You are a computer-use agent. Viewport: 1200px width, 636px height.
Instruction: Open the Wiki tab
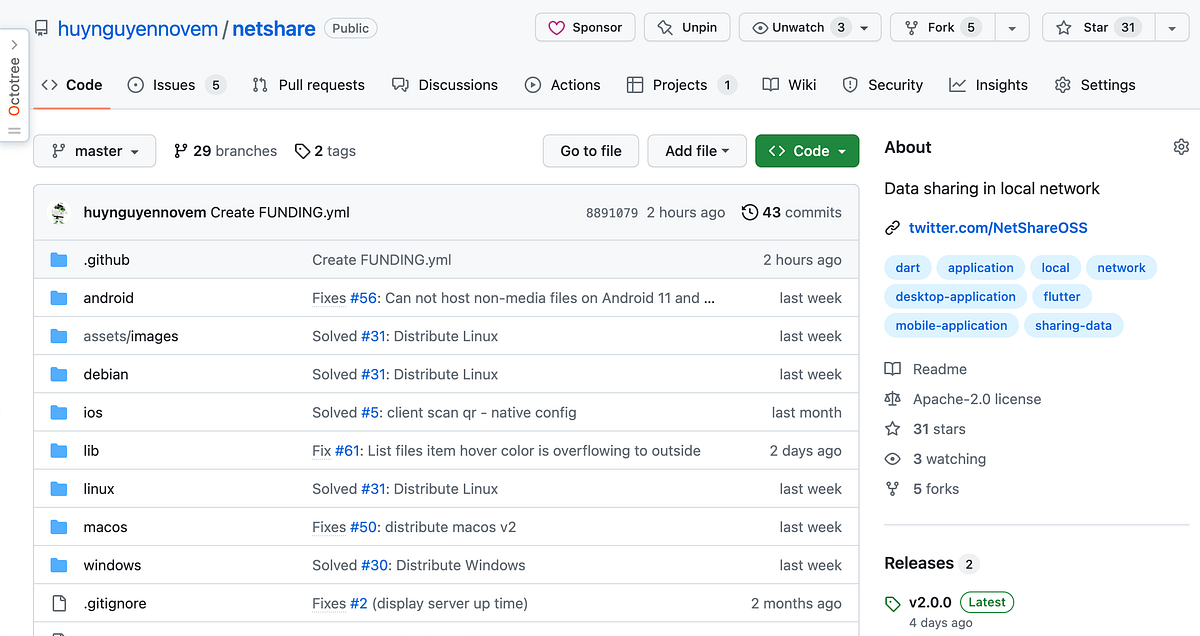[x=789, y=85]
